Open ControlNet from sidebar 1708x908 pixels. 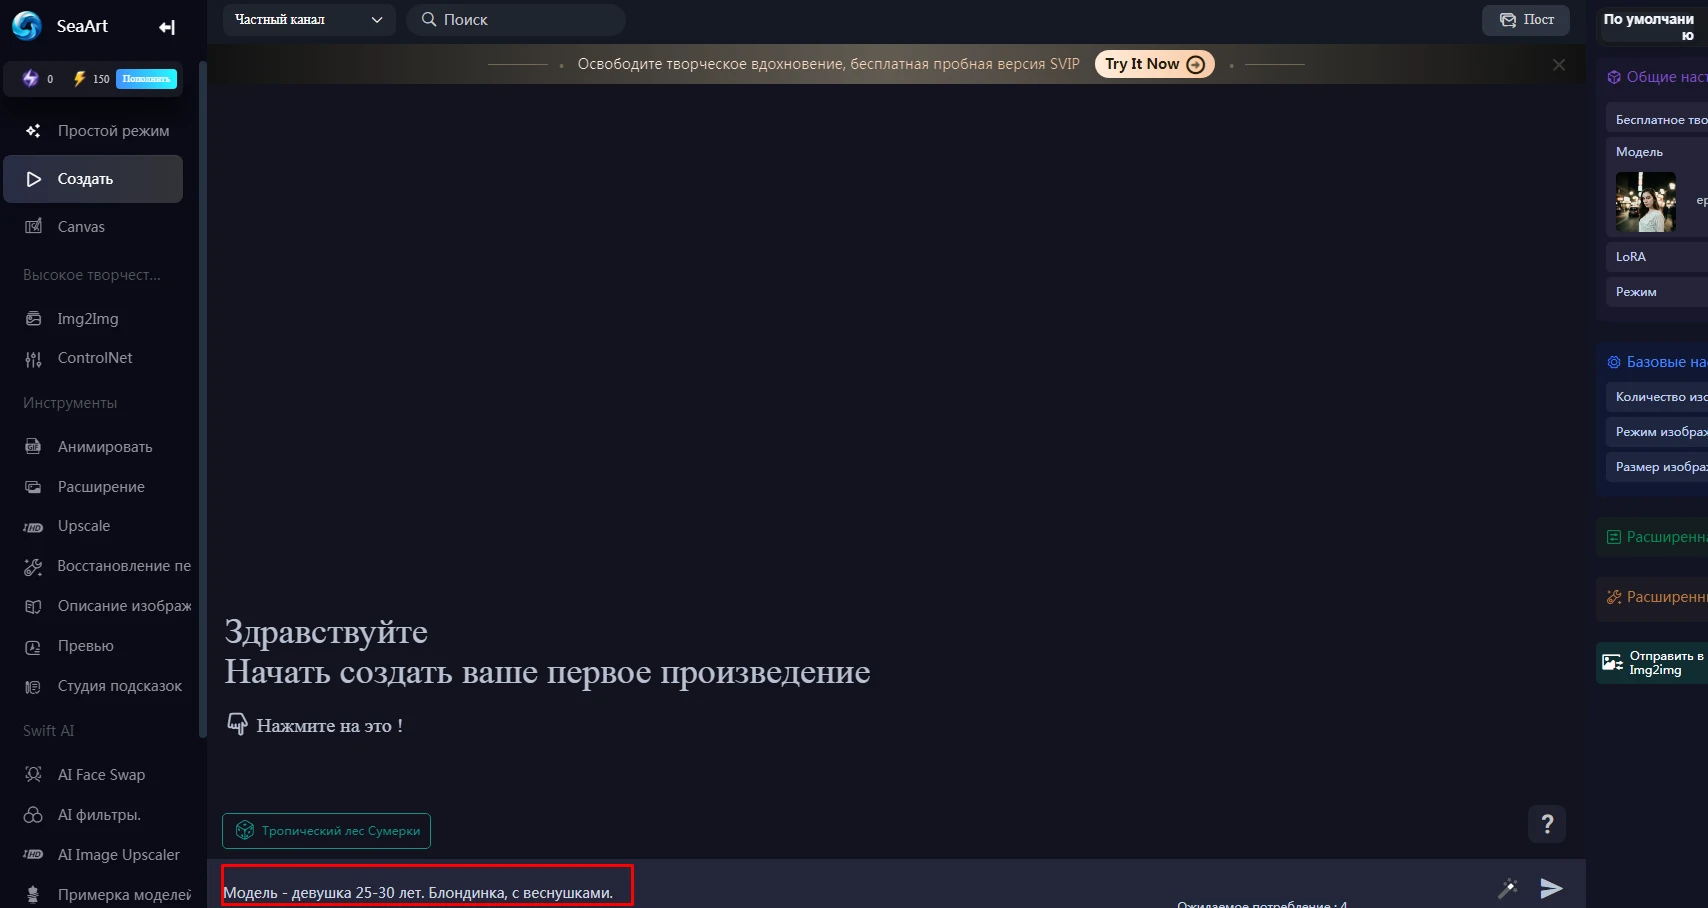[x=94, y=358]
